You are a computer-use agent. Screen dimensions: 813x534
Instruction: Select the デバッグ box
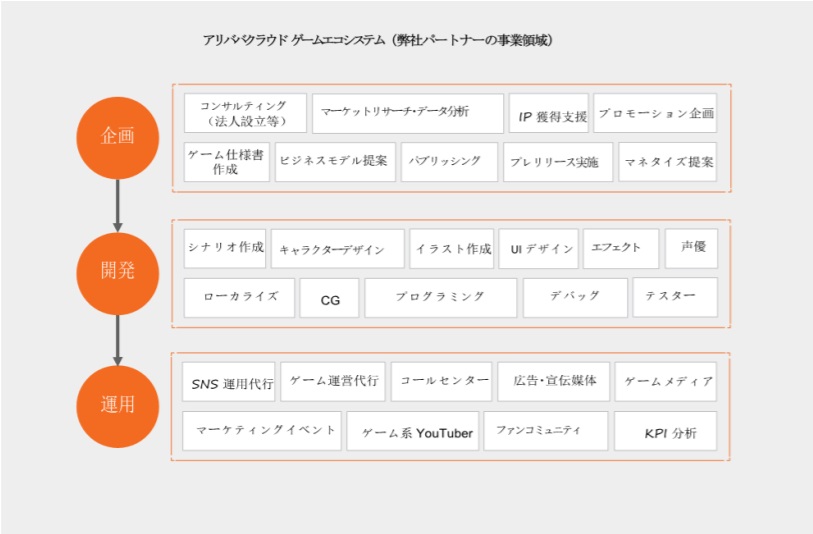coord(575,298)
